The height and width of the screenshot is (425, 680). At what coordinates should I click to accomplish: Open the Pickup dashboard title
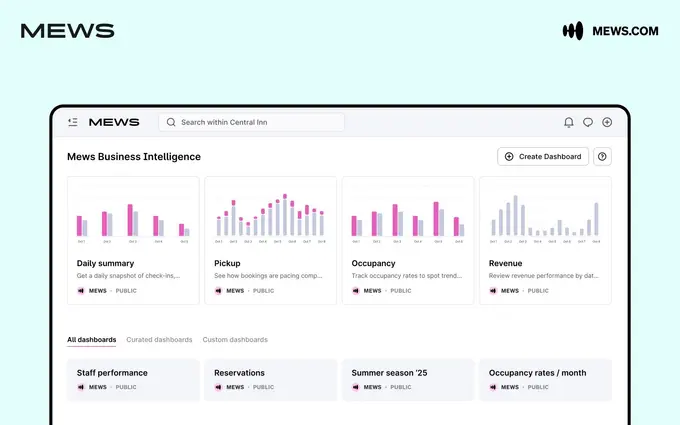227,263
